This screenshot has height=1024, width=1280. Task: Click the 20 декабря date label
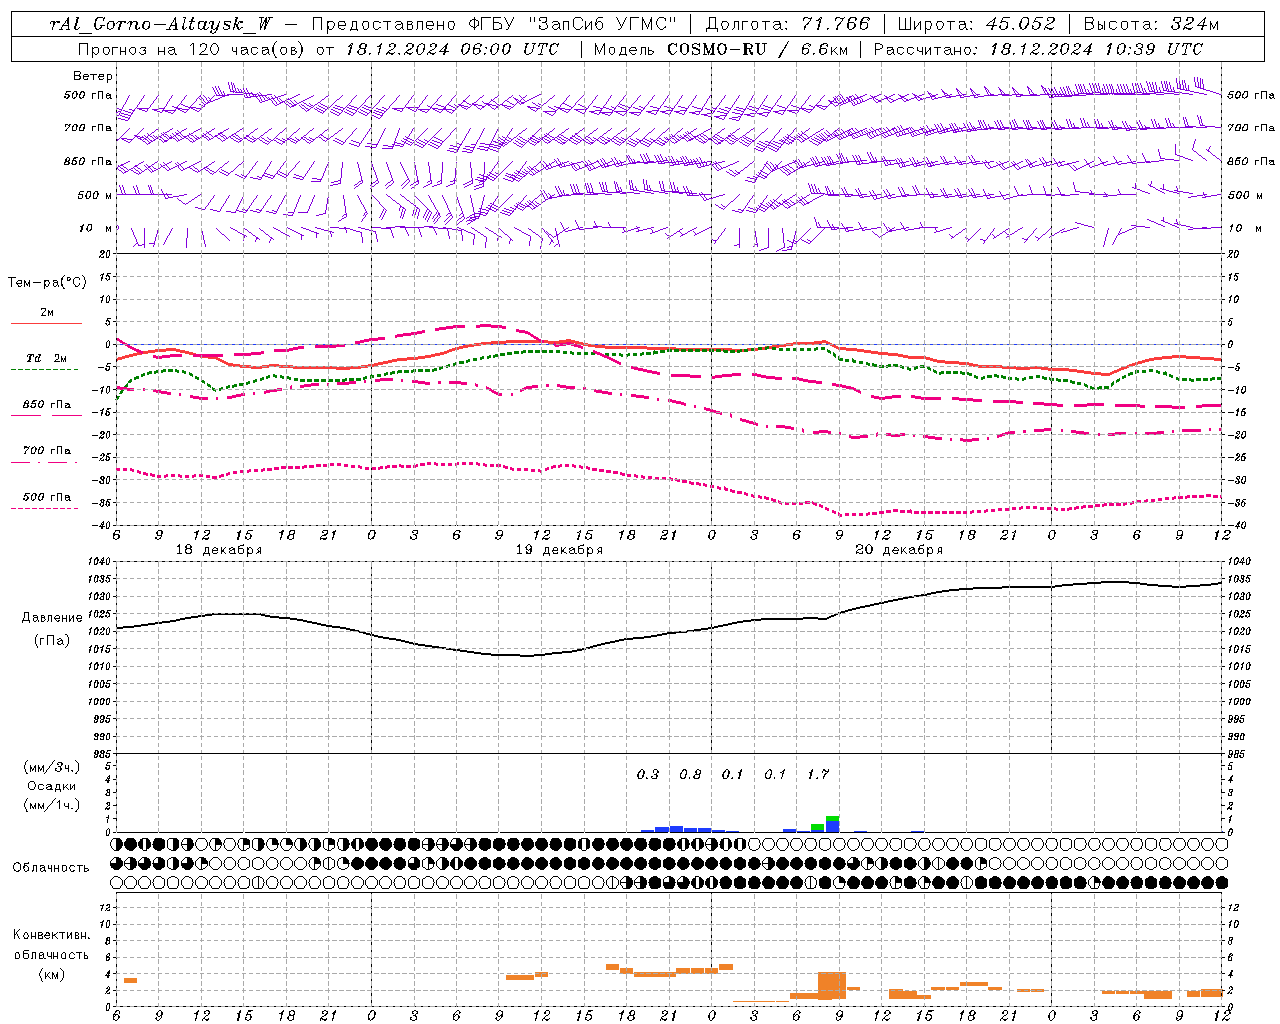click(899, 550)
